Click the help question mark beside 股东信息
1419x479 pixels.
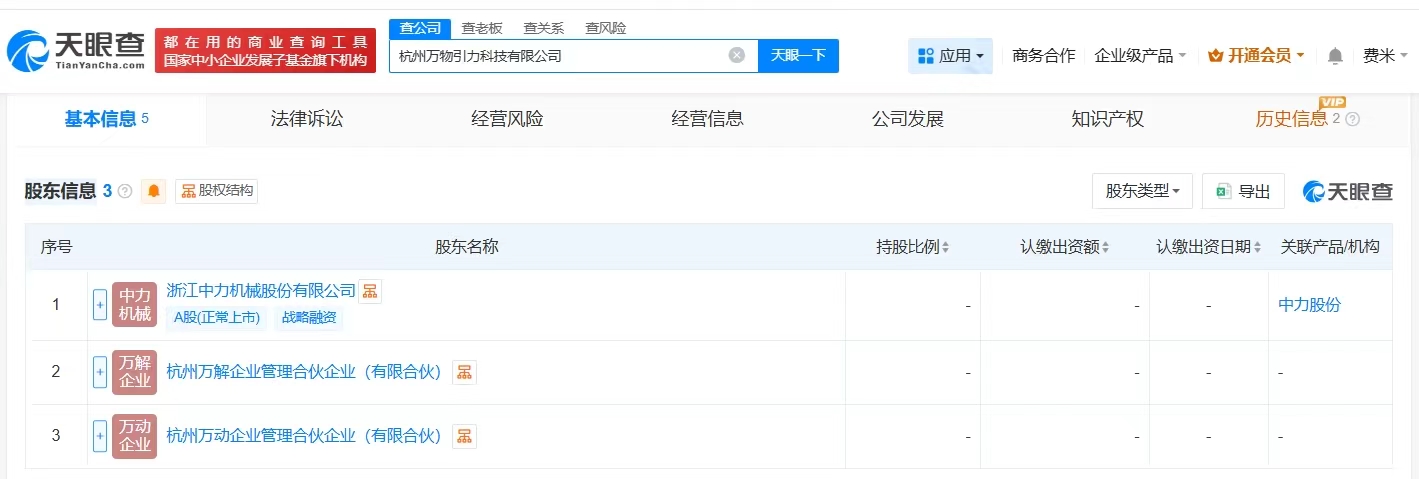[x=125, y=191]
